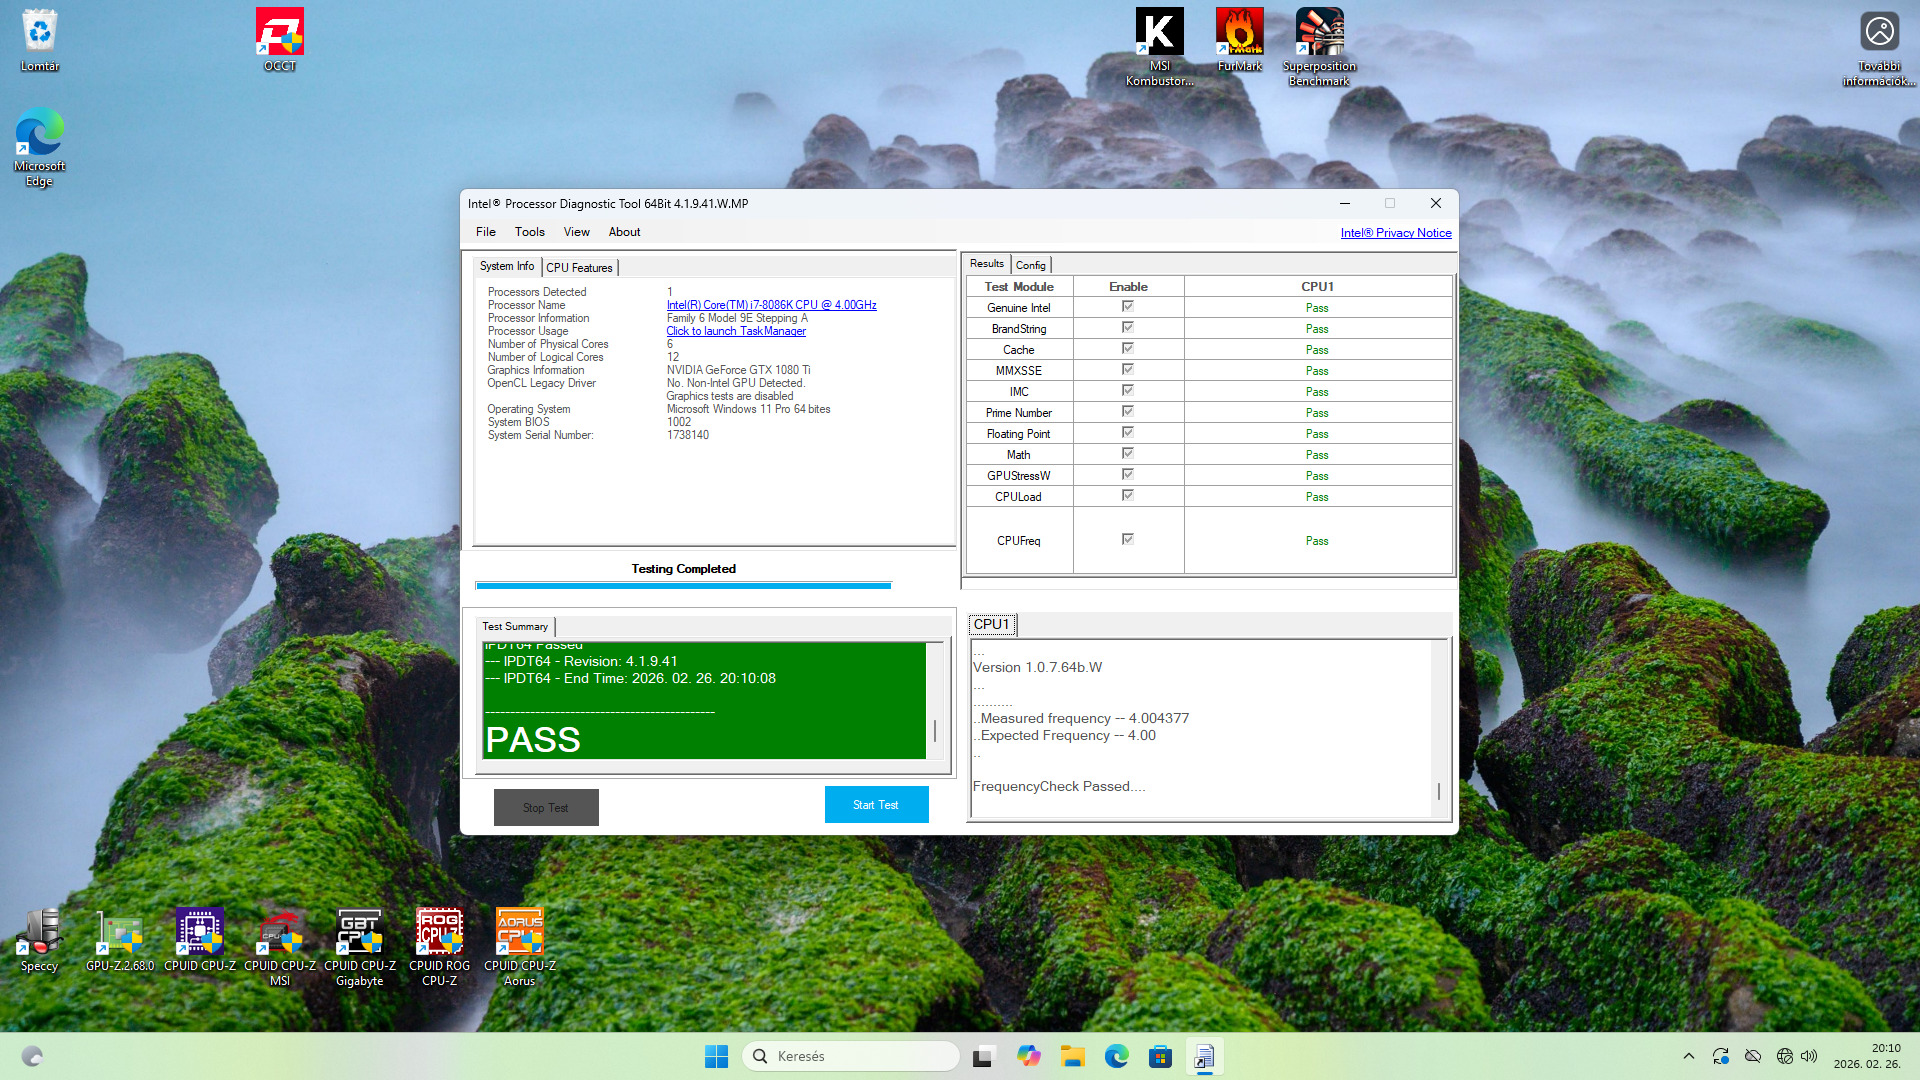
Task: Switch to the Config tab
Action: pyautogui.click(x=1030, y=265)
